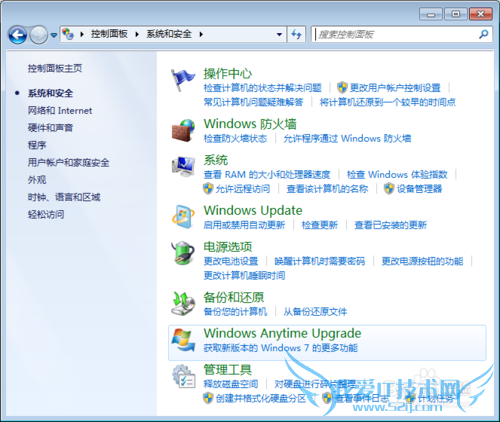Click 更改用户帐户控制设置 link
The height and width of the screenshot is (422, 500).
click(395, 88)
